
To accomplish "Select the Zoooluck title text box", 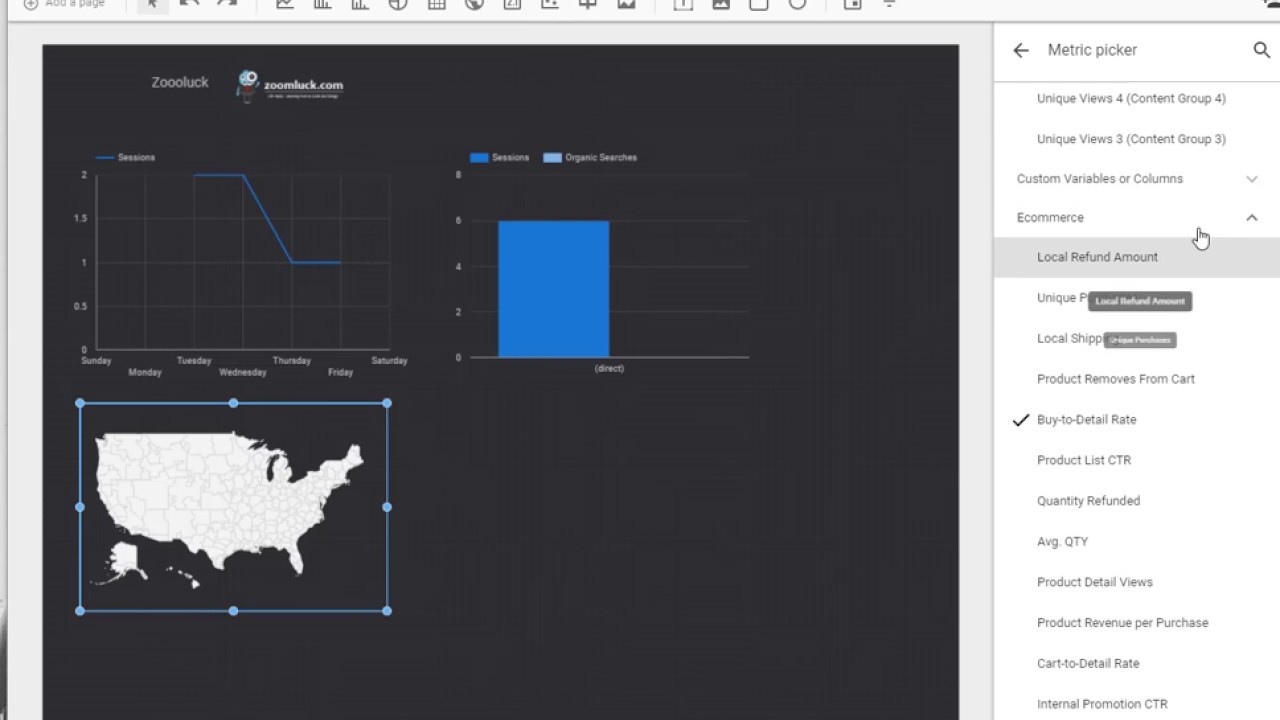I will pos(180,83).
